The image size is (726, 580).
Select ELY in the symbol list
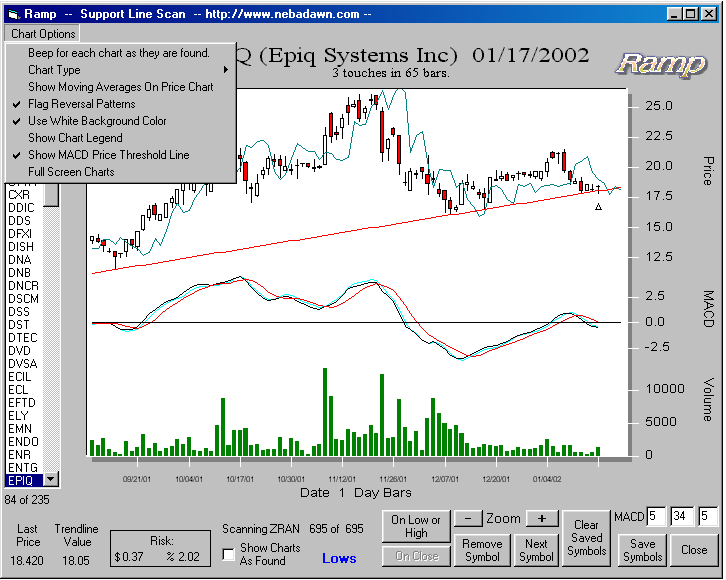[24, 416]
